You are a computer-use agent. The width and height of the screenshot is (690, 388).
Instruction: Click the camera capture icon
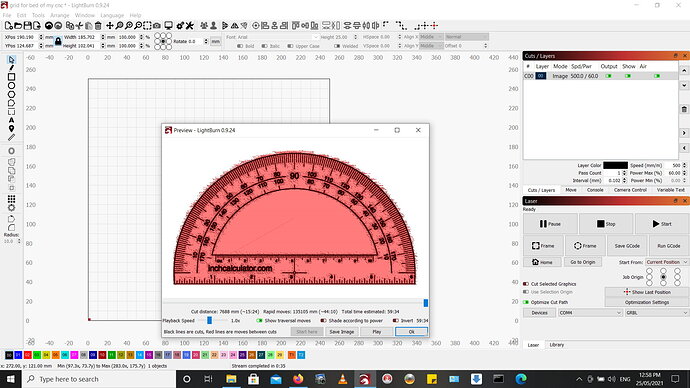click(x=157, y=26)
